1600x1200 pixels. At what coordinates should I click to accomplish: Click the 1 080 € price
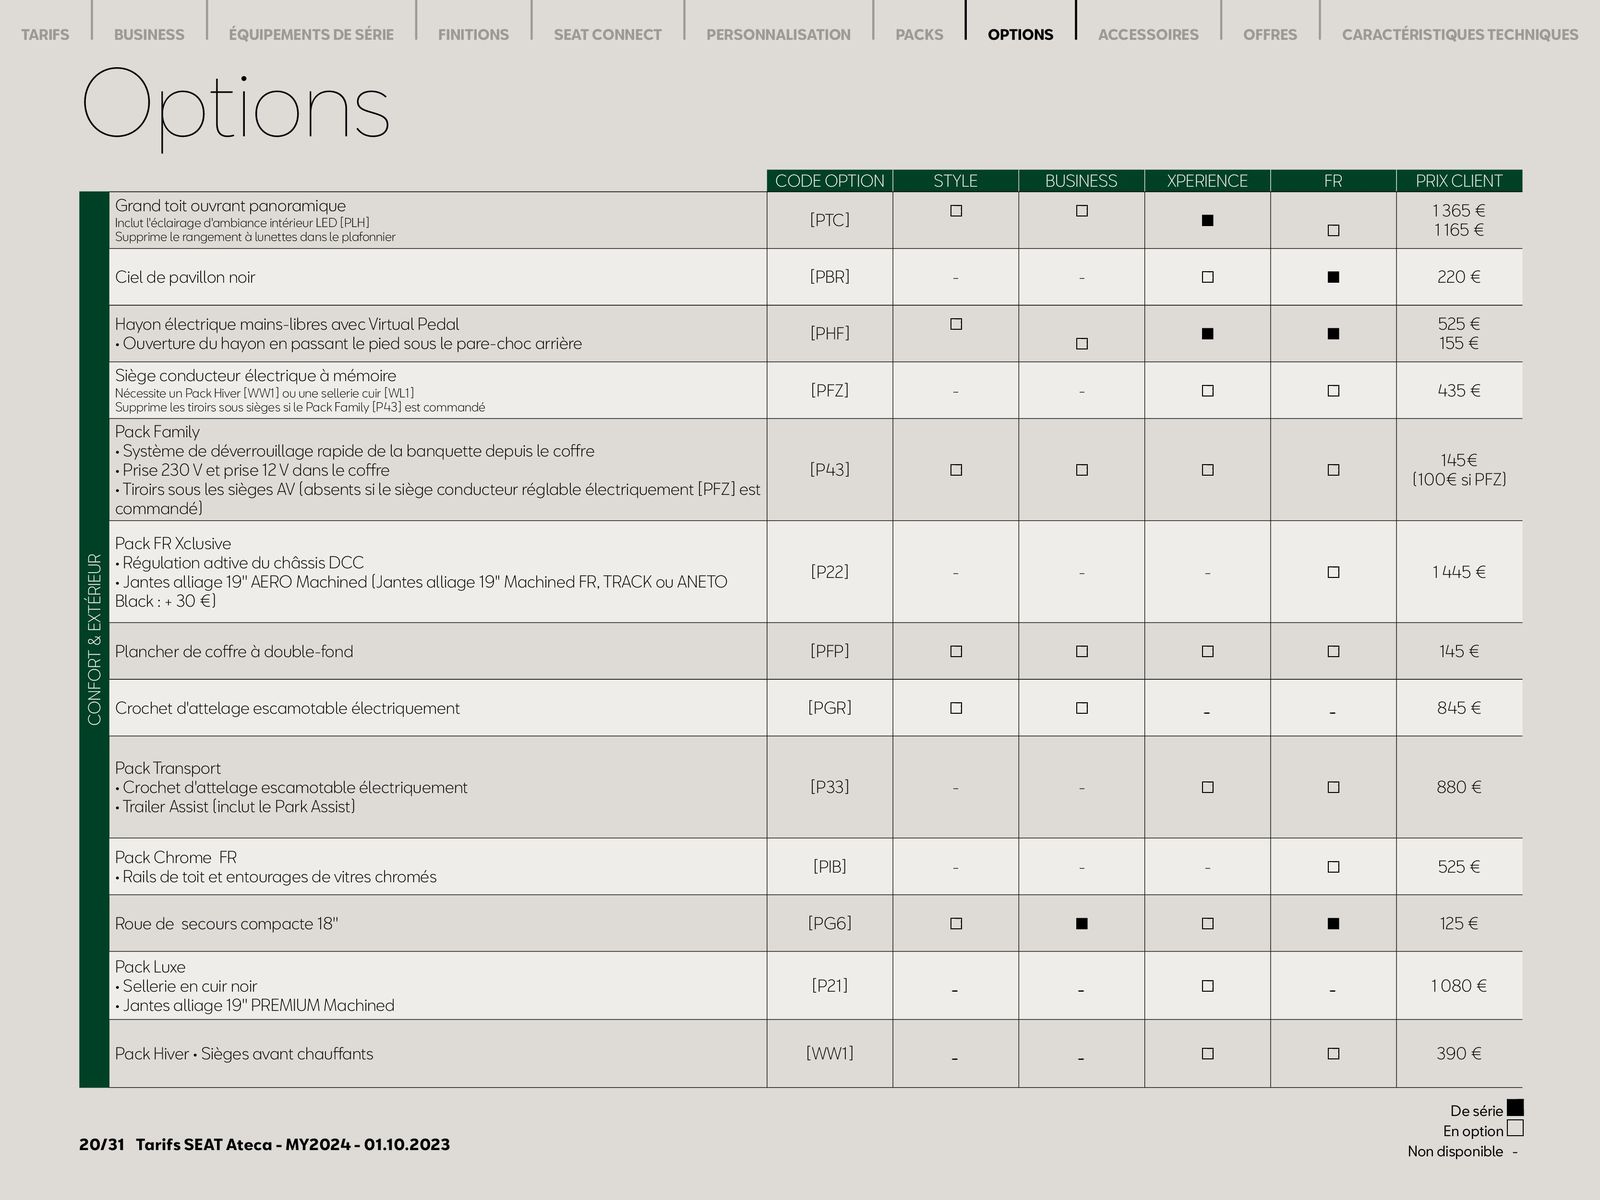(x=1459, y=986)
